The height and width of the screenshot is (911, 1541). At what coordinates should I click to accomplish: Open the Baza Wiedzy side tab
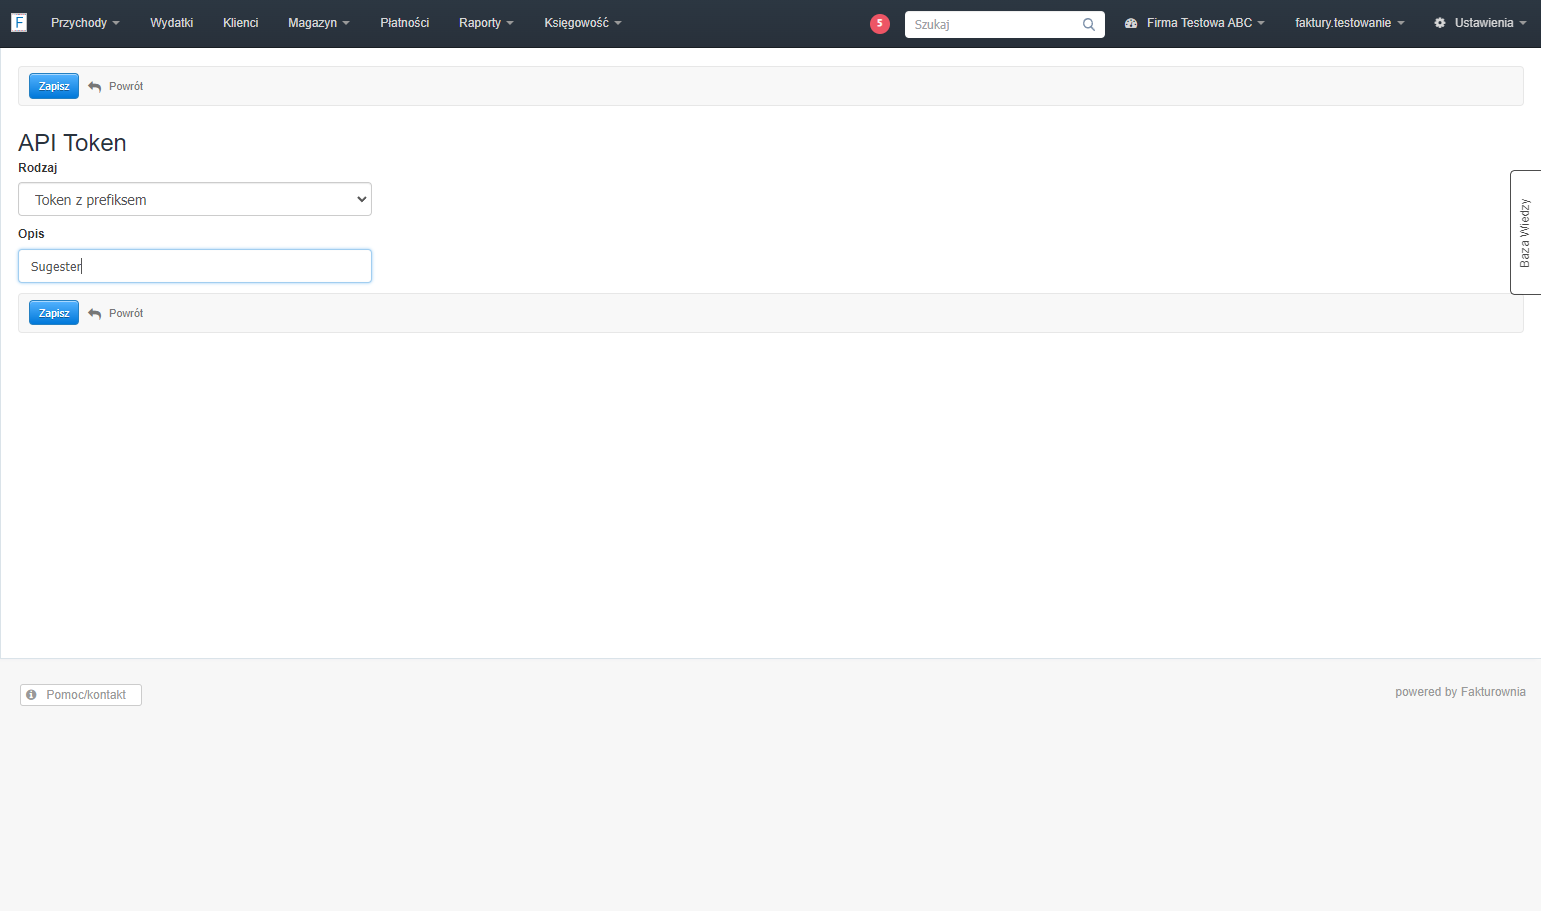[1525, 232]
